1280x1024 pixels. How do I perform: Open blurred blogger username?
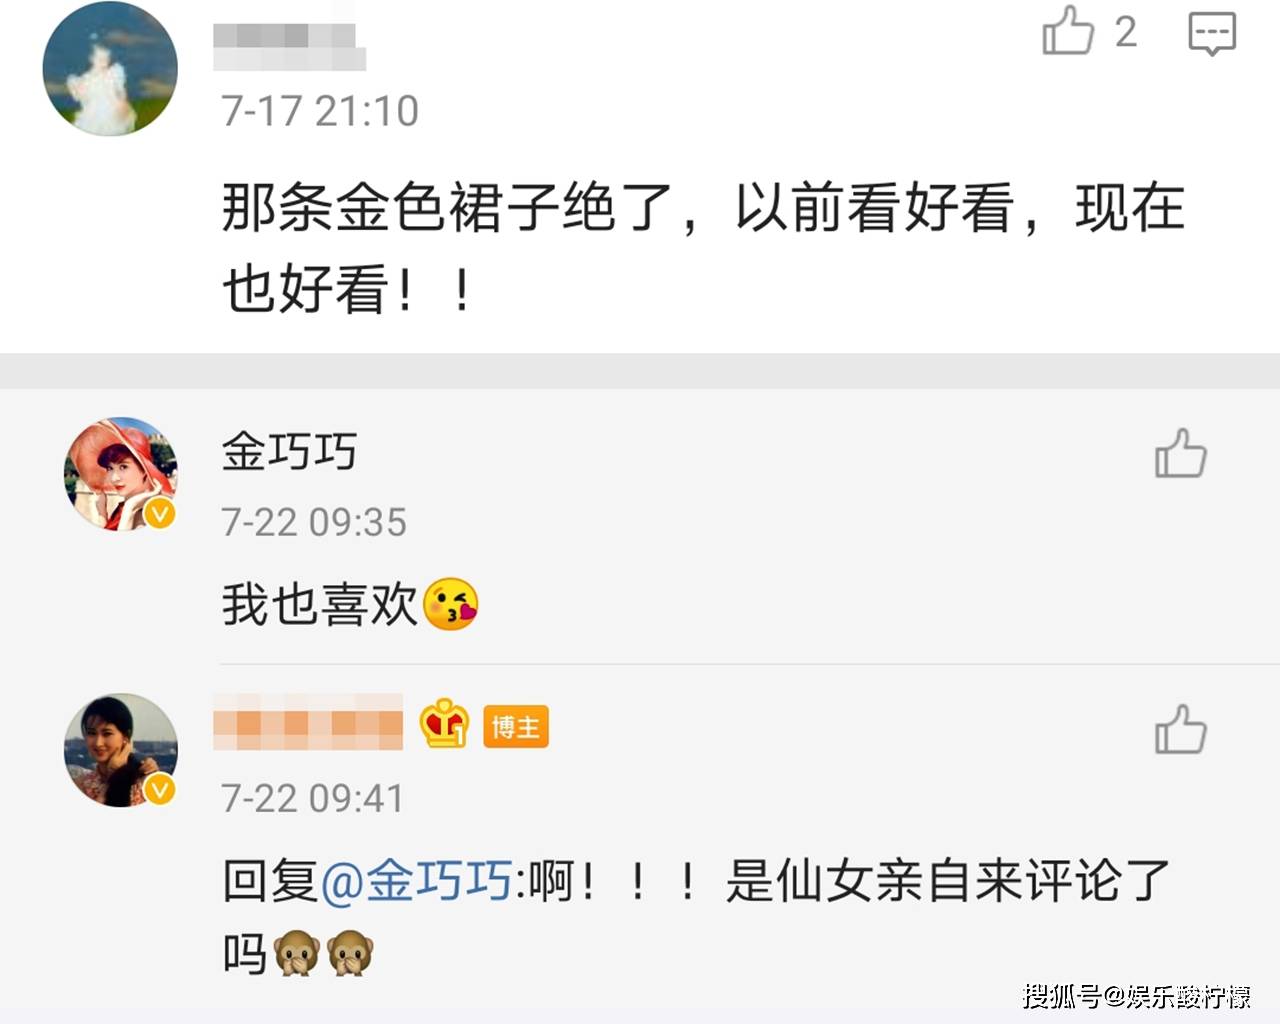click(x=308, y=722)
